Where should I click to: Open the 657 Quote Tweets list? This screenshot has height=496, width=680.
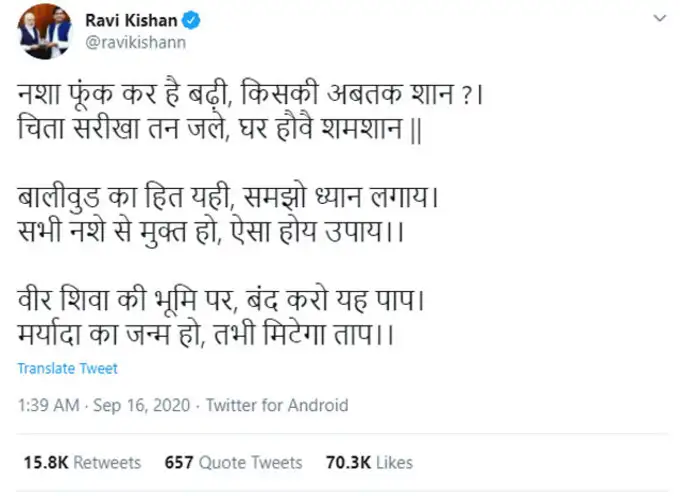click(x=234, y=462)
